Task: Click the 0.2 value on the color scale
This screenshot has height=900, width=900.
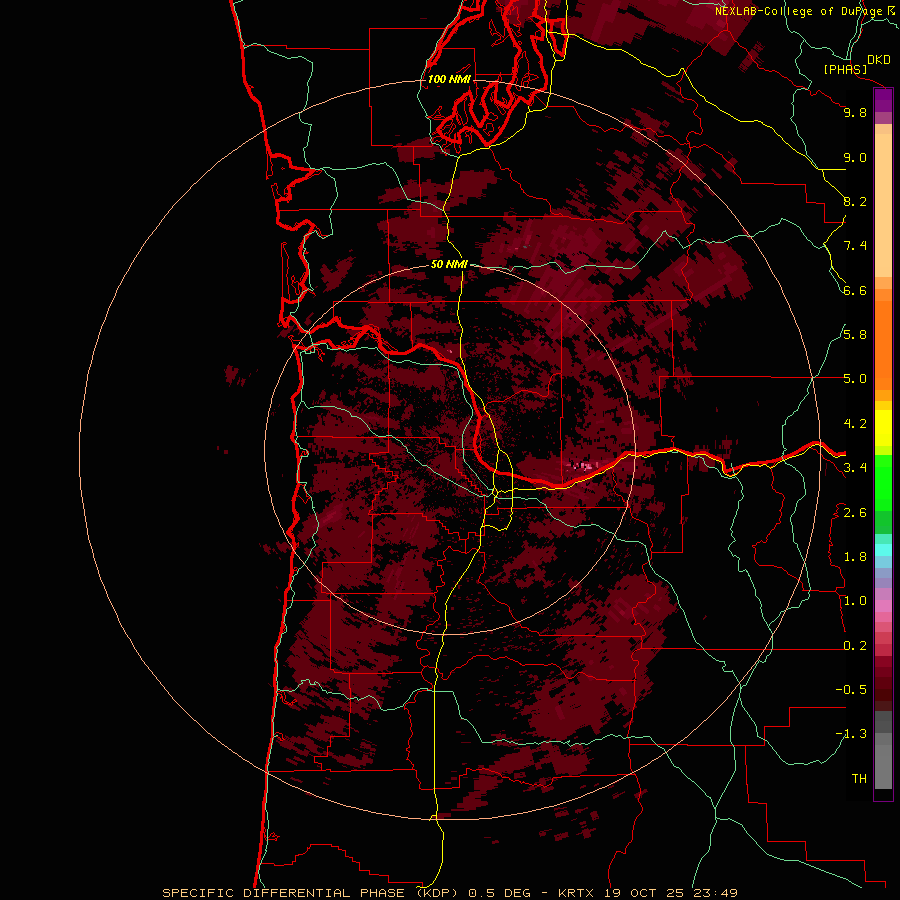Action: [x=855, y=646]
